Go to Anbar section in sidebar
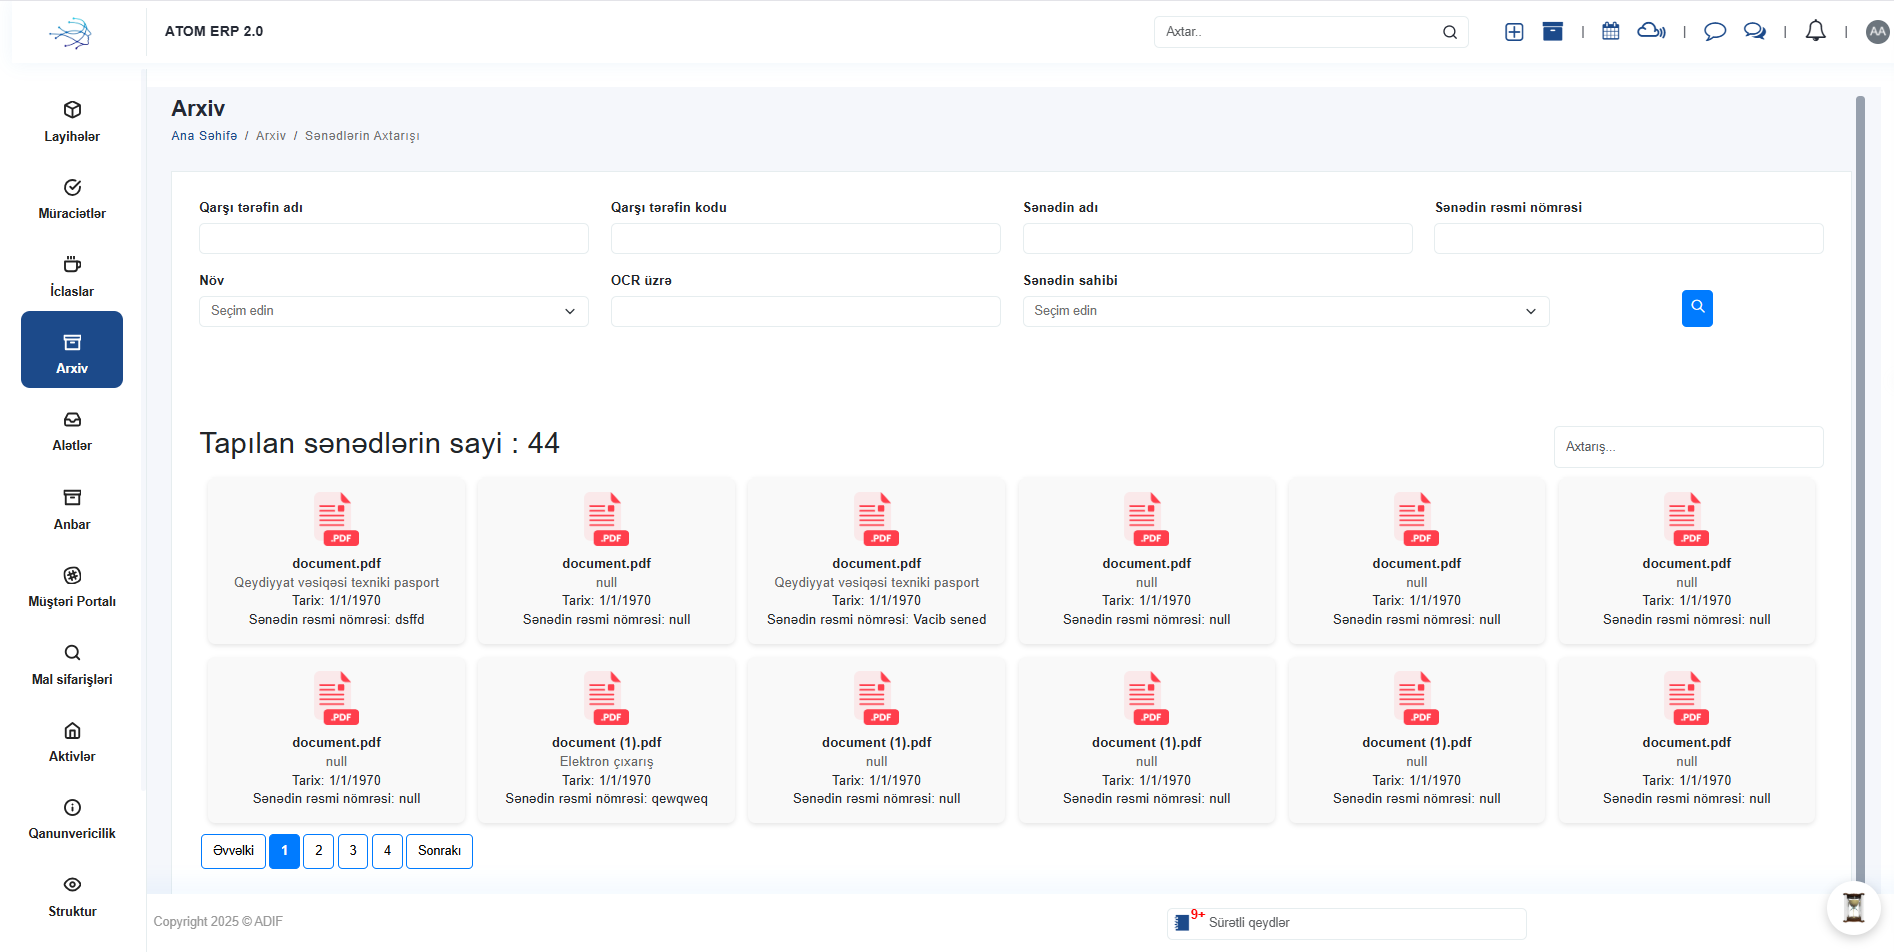 72,509
